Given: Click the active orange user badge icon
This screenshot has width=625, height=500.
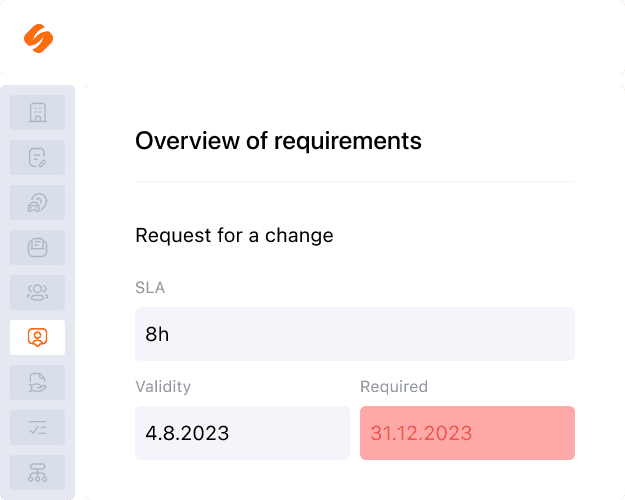Looking at the screenshot, I should [x=37, y=338].
